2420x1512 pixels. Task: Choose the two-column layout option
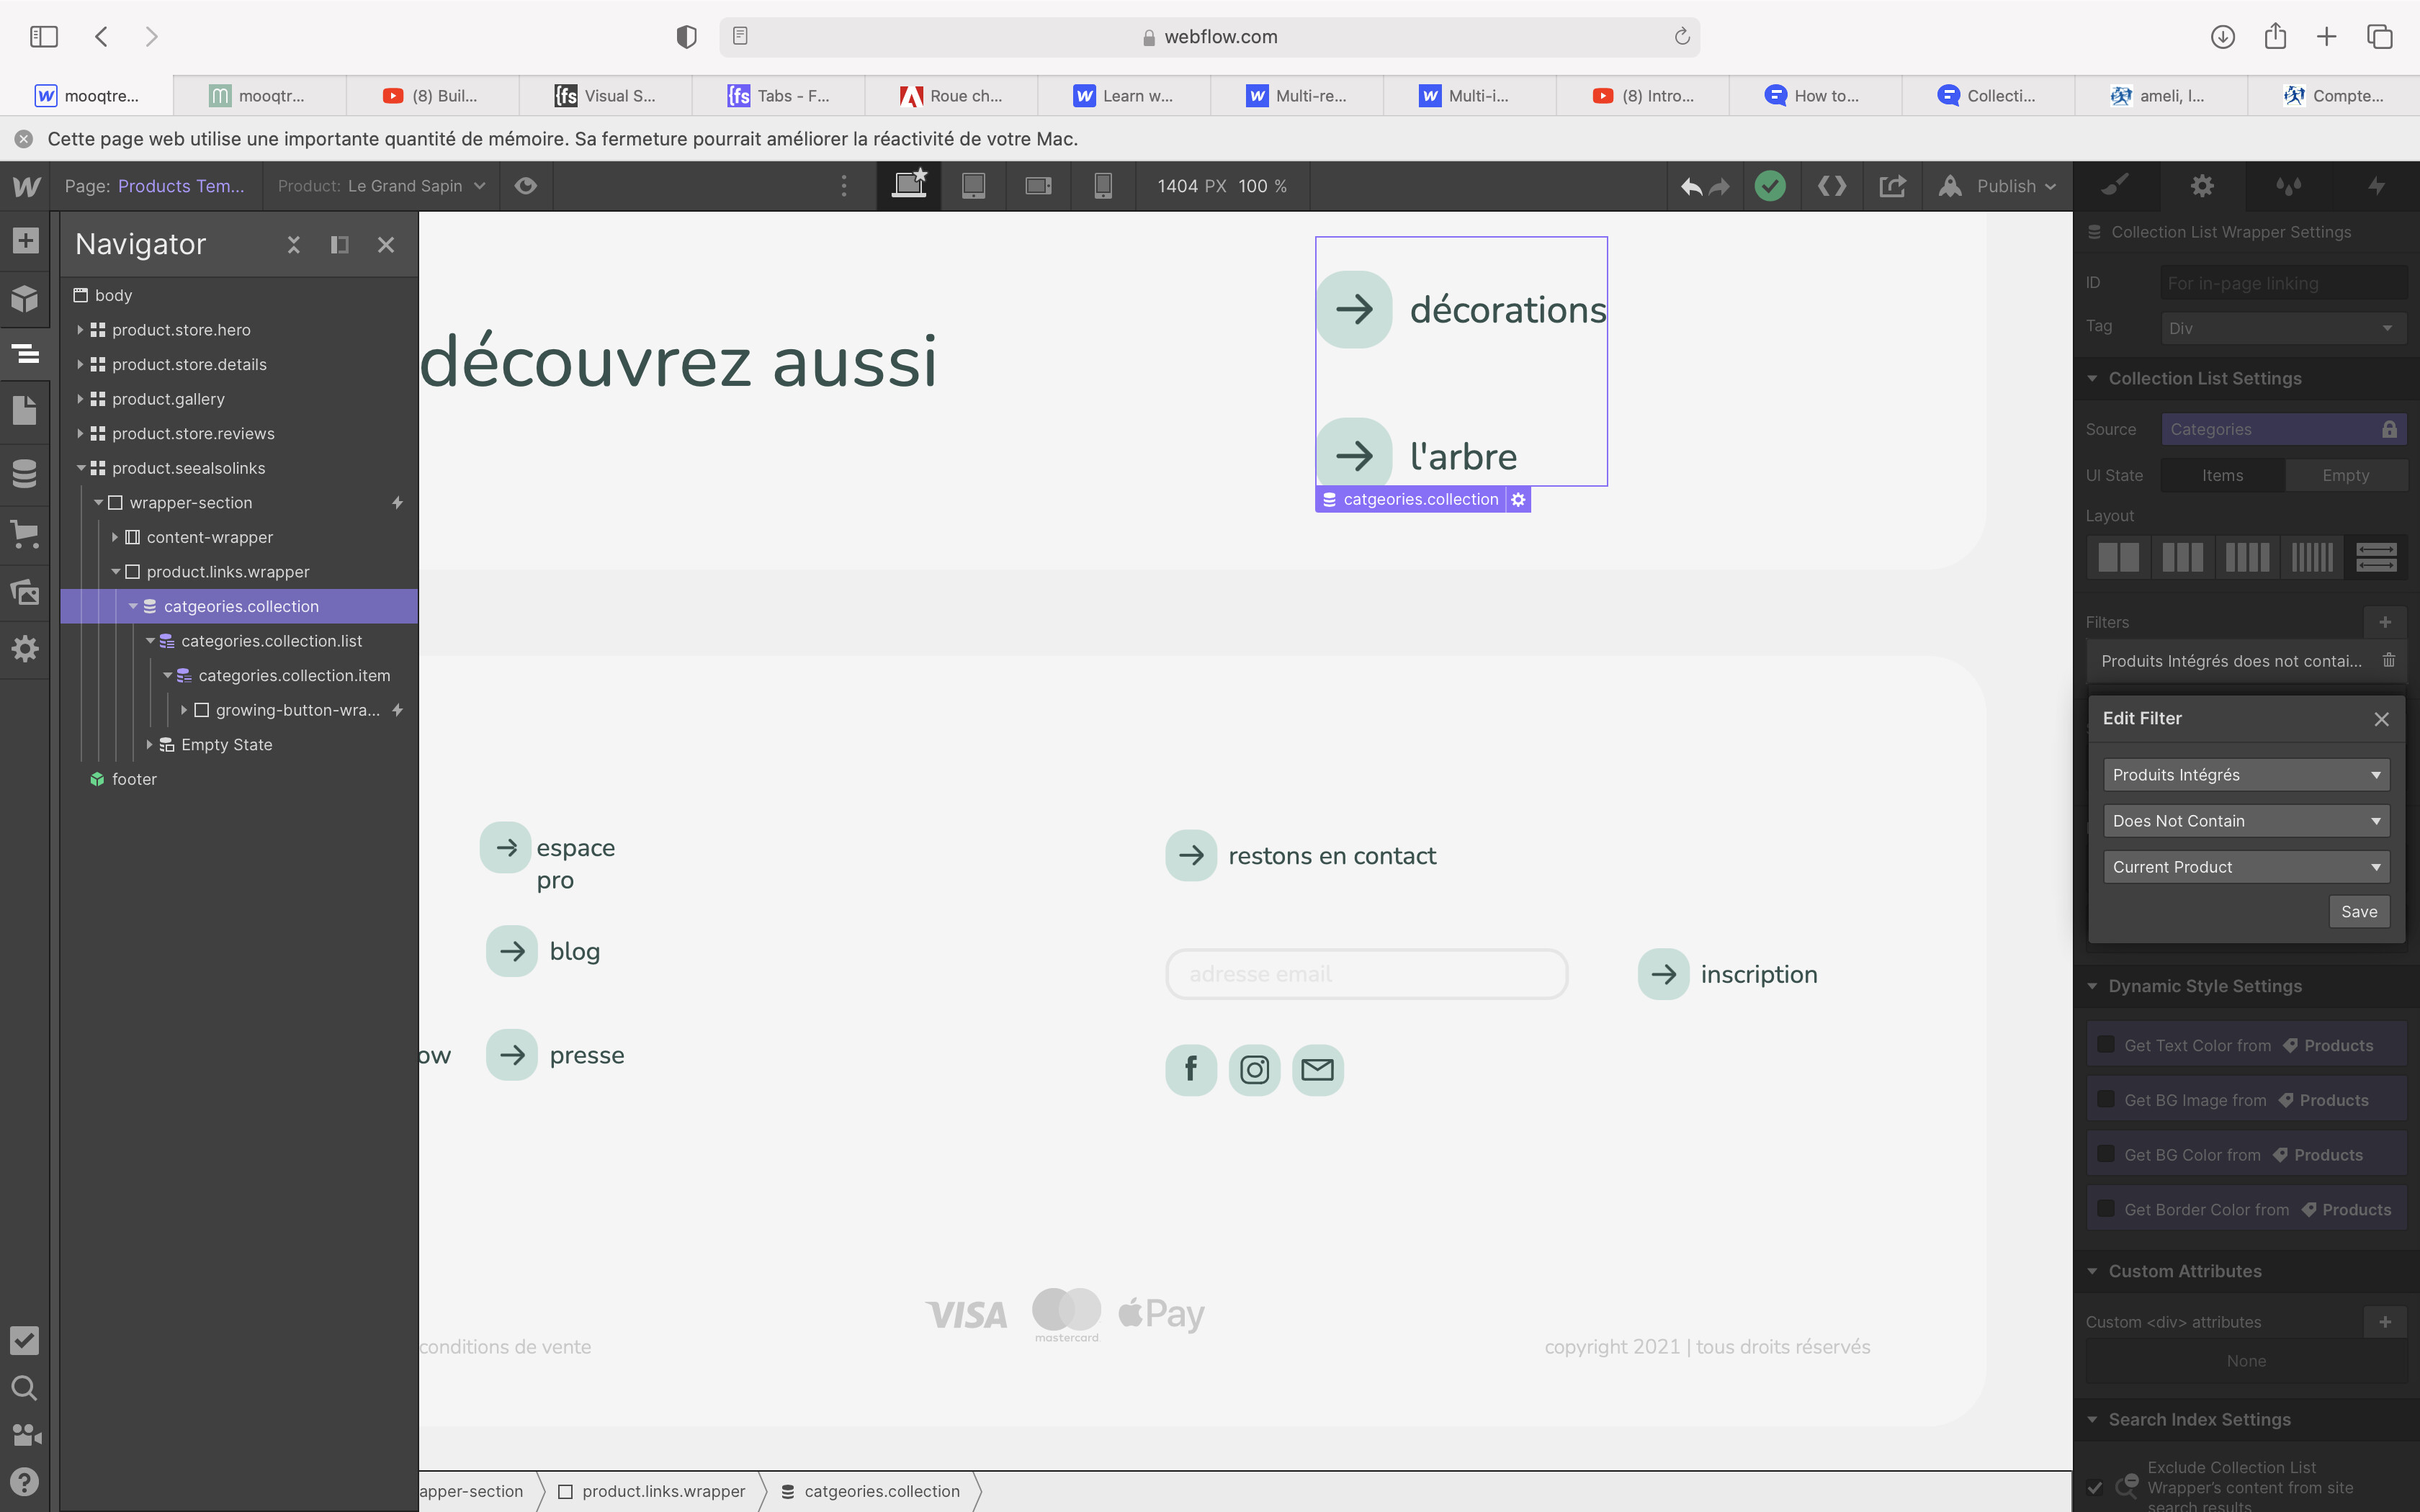[2118, 557]
